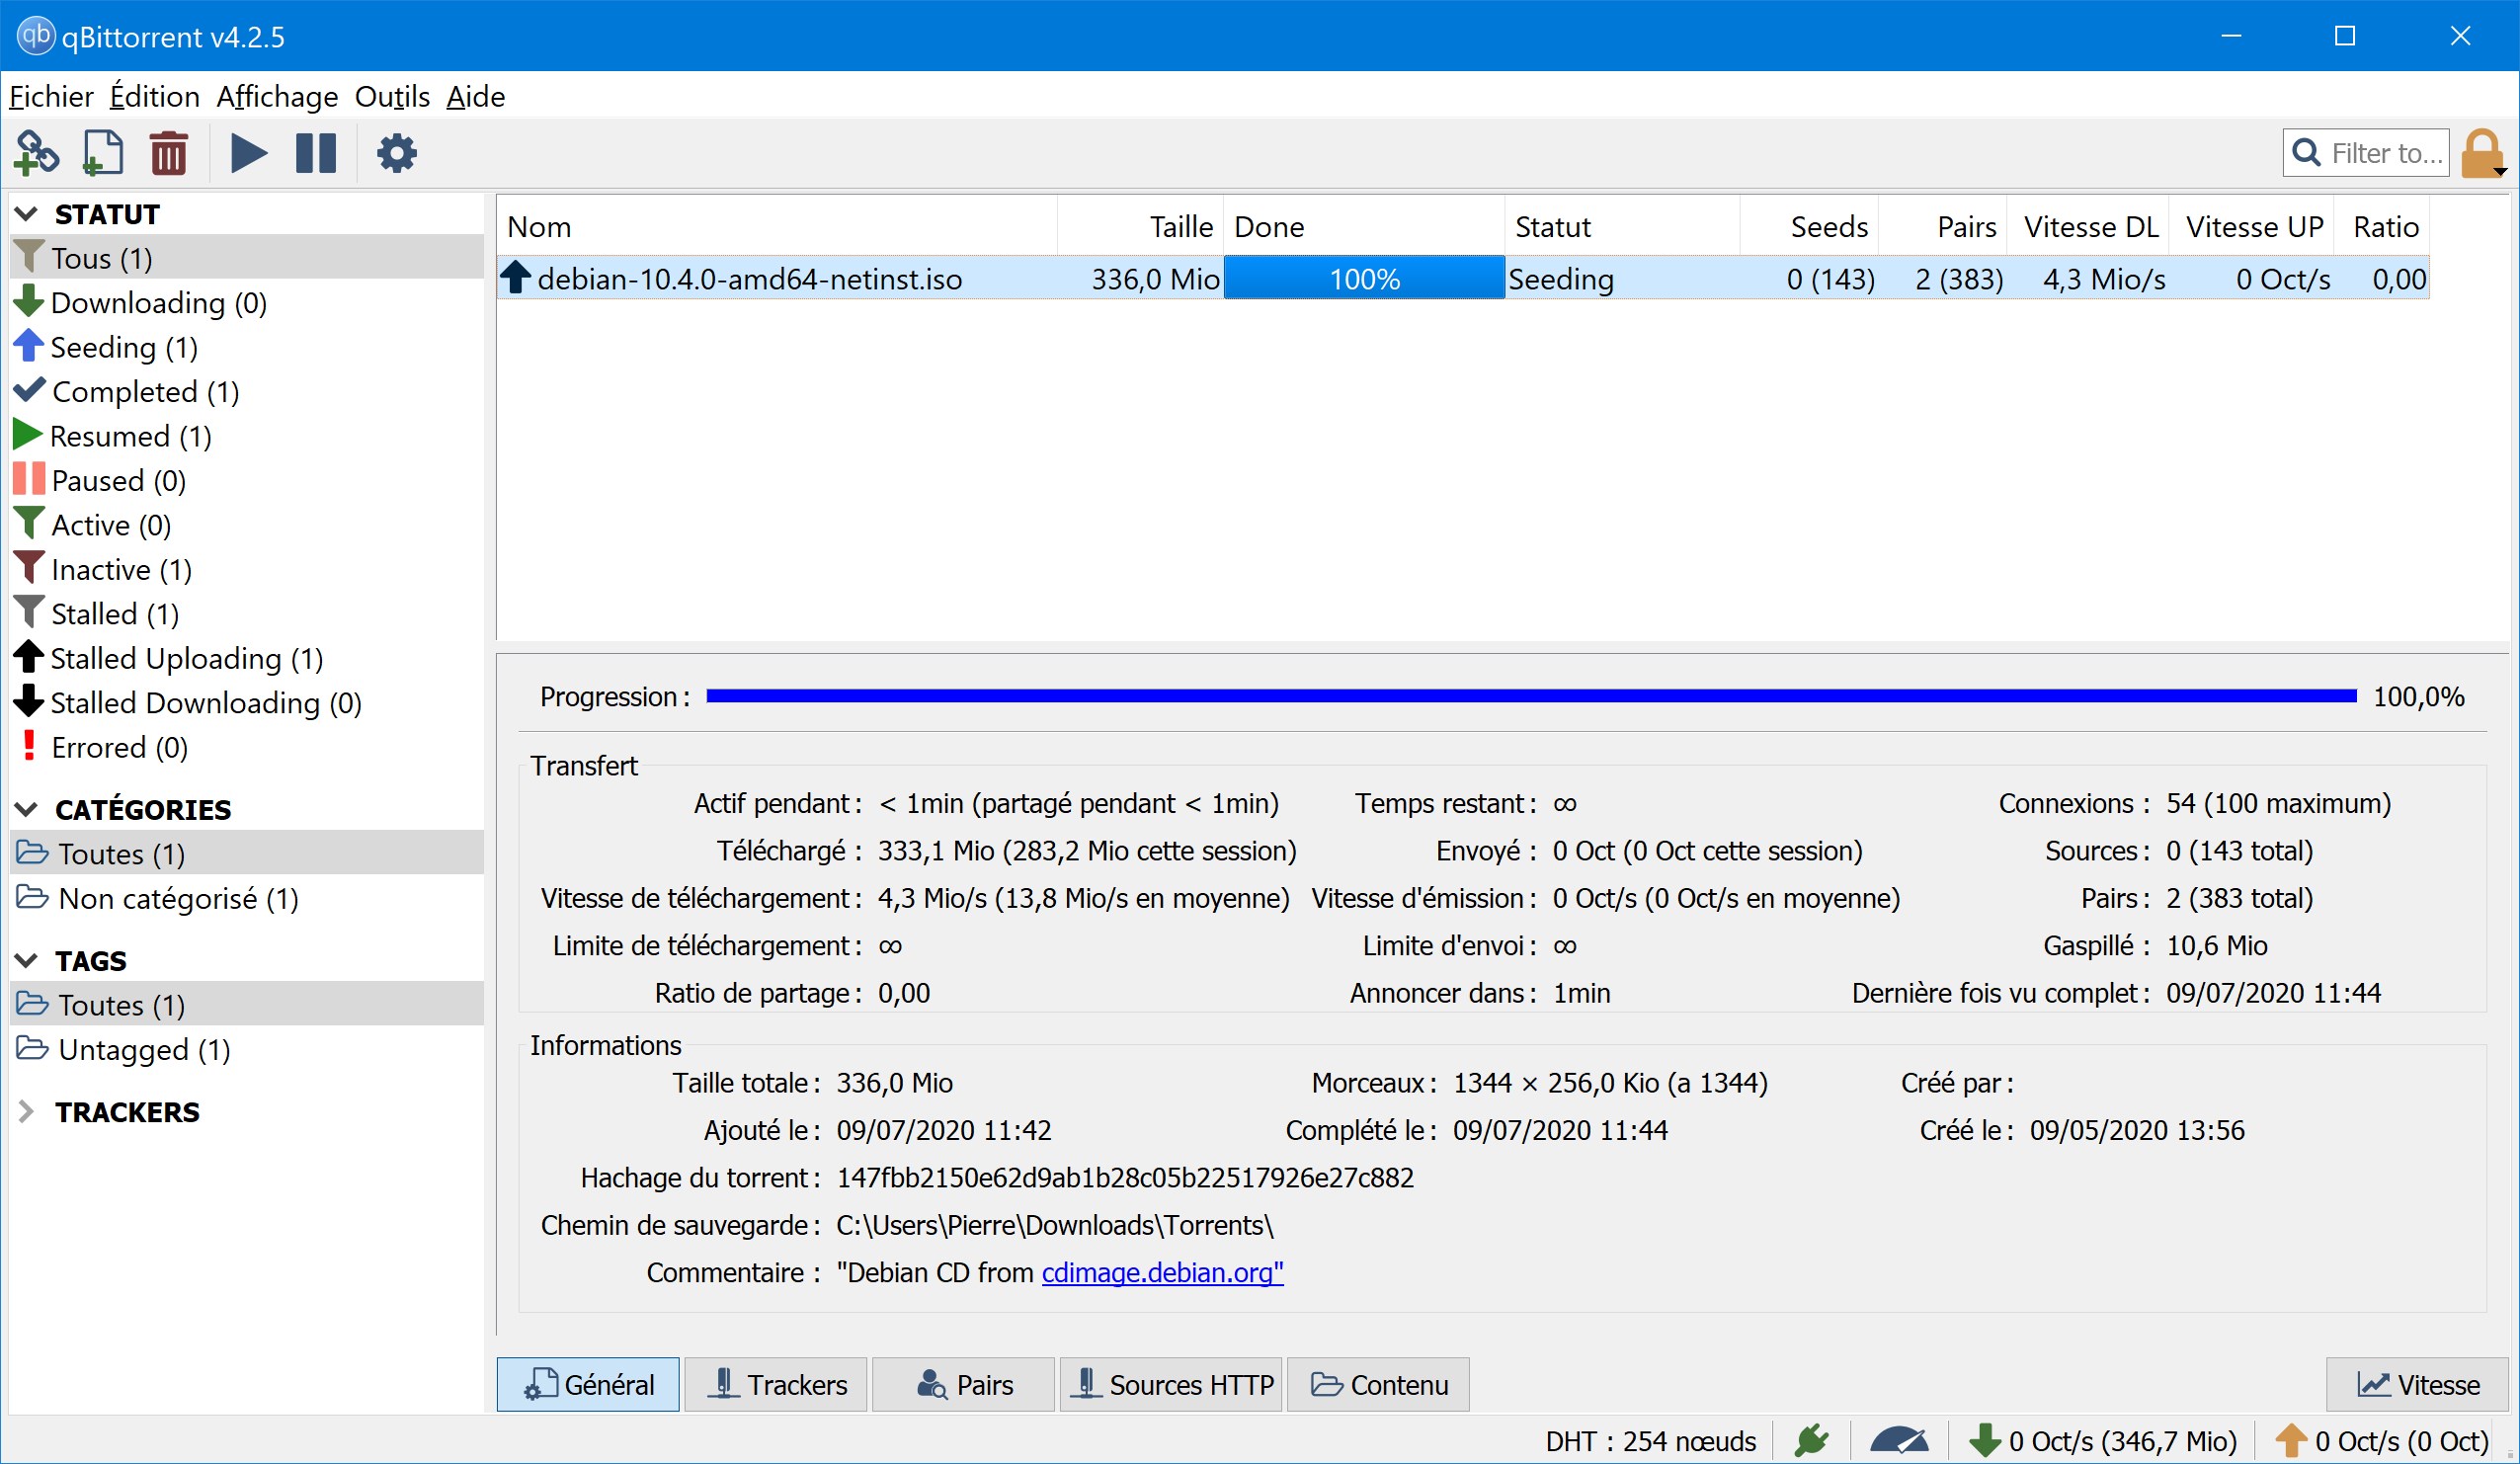
Task: Sort torrents by Statut column
Action: point(1622,226)
